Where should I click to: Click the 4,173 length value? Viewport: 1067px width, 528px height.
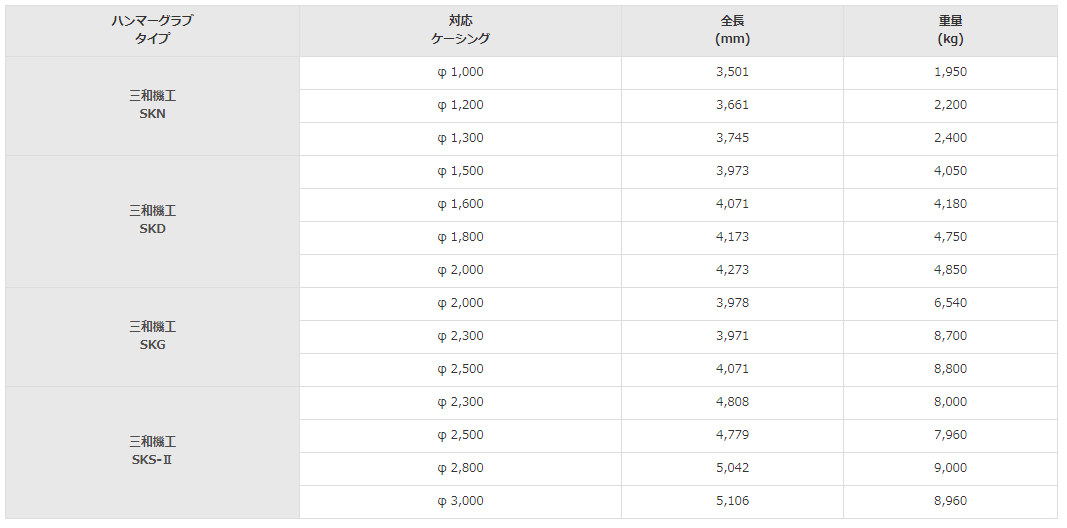(x=732, y=238)
